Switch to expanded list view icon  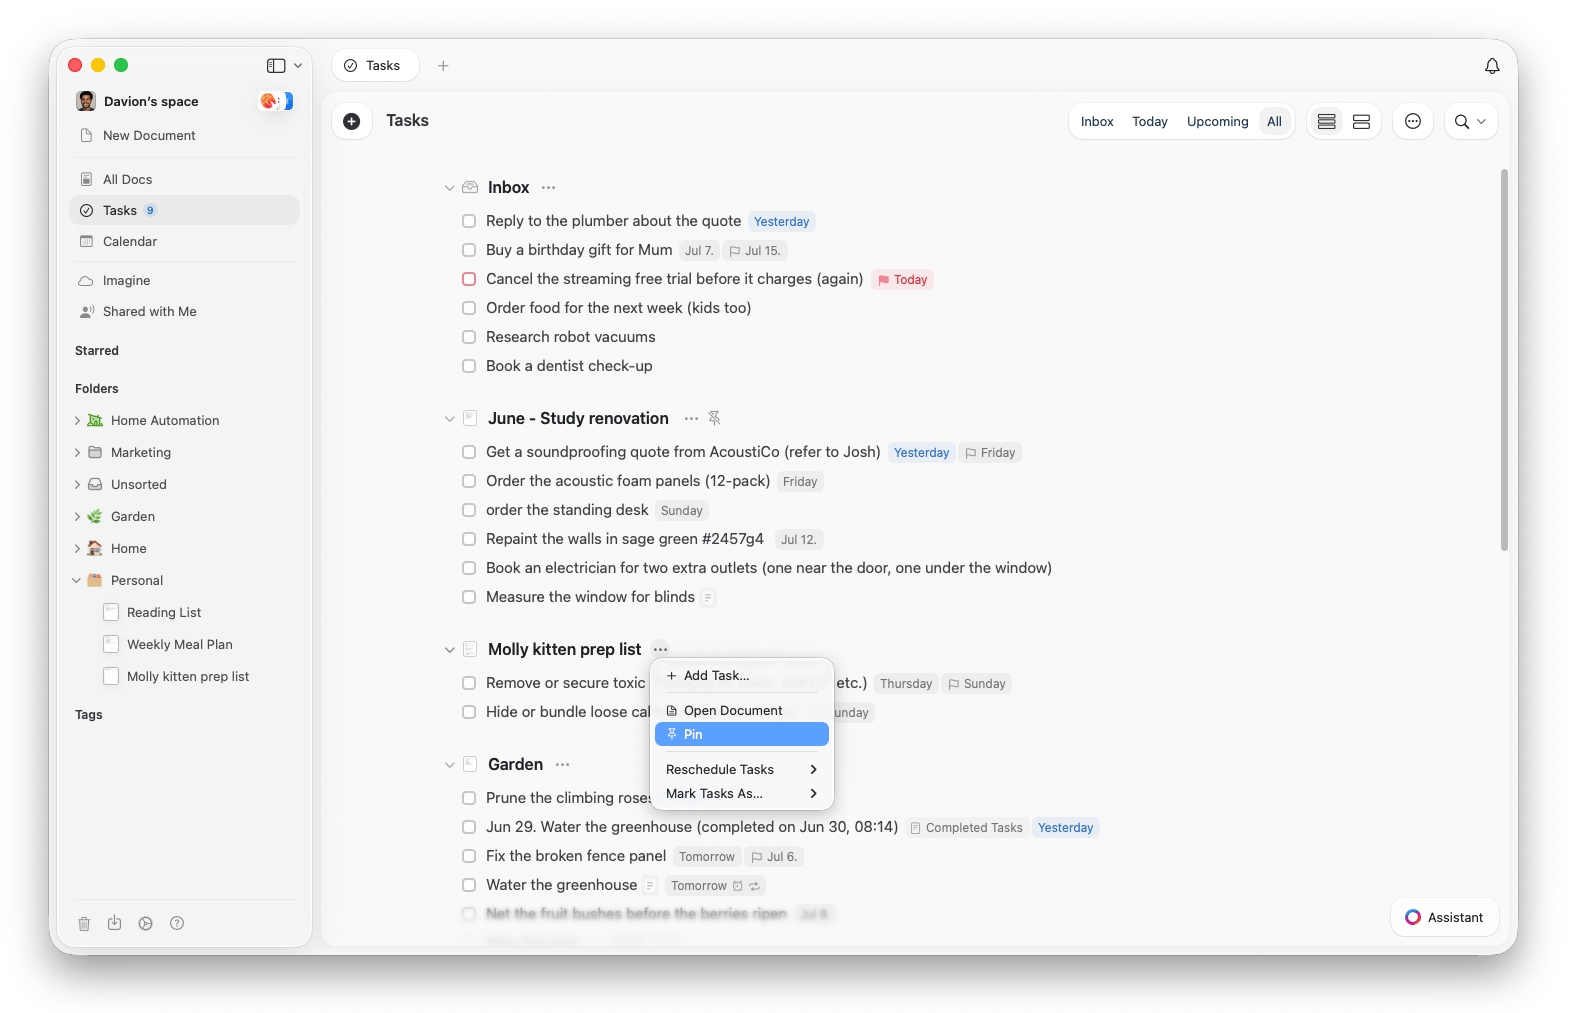click(x=1361, y=122)
